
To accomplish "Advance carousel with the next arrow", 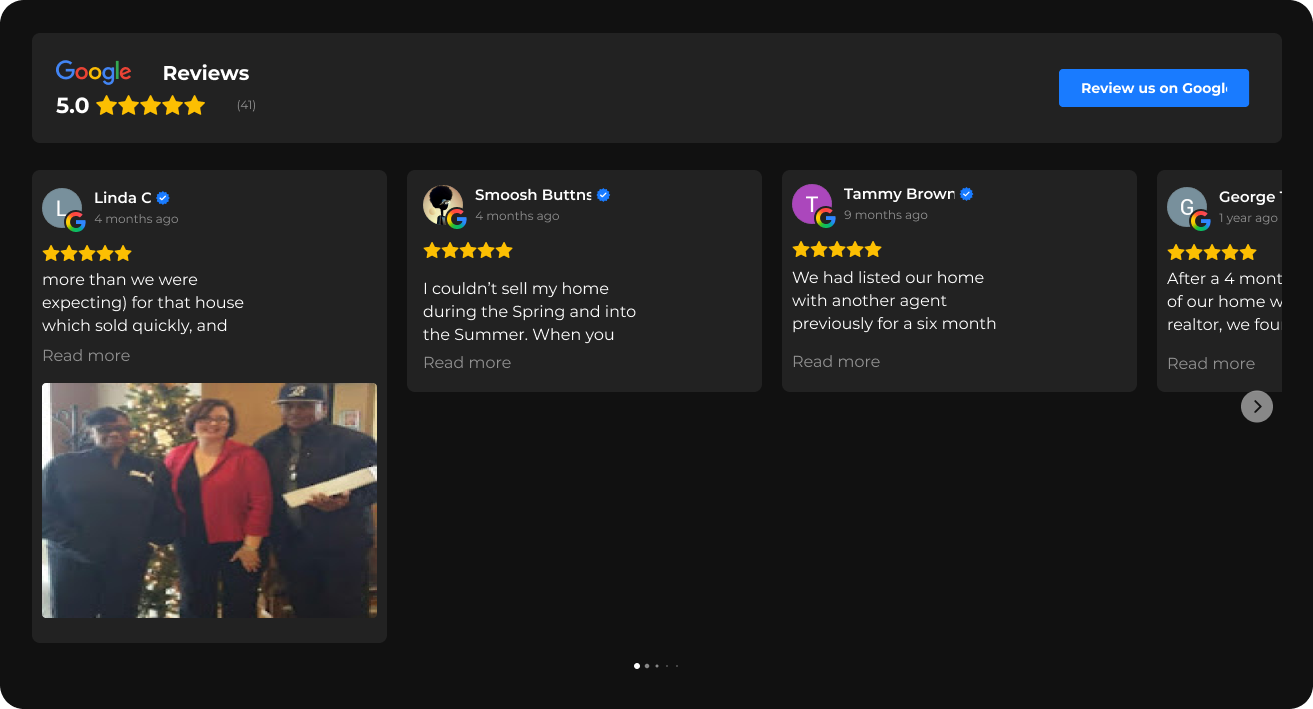I will click(1257, 406).
